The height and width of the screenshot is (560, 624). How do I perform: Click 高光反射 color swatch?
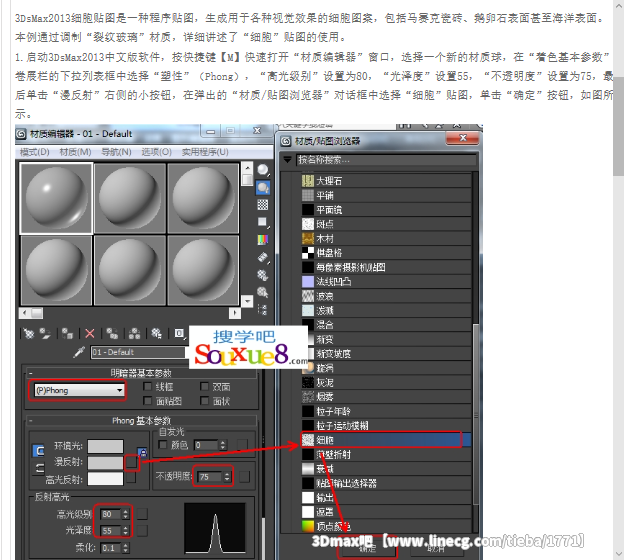(x=105, y=479)
